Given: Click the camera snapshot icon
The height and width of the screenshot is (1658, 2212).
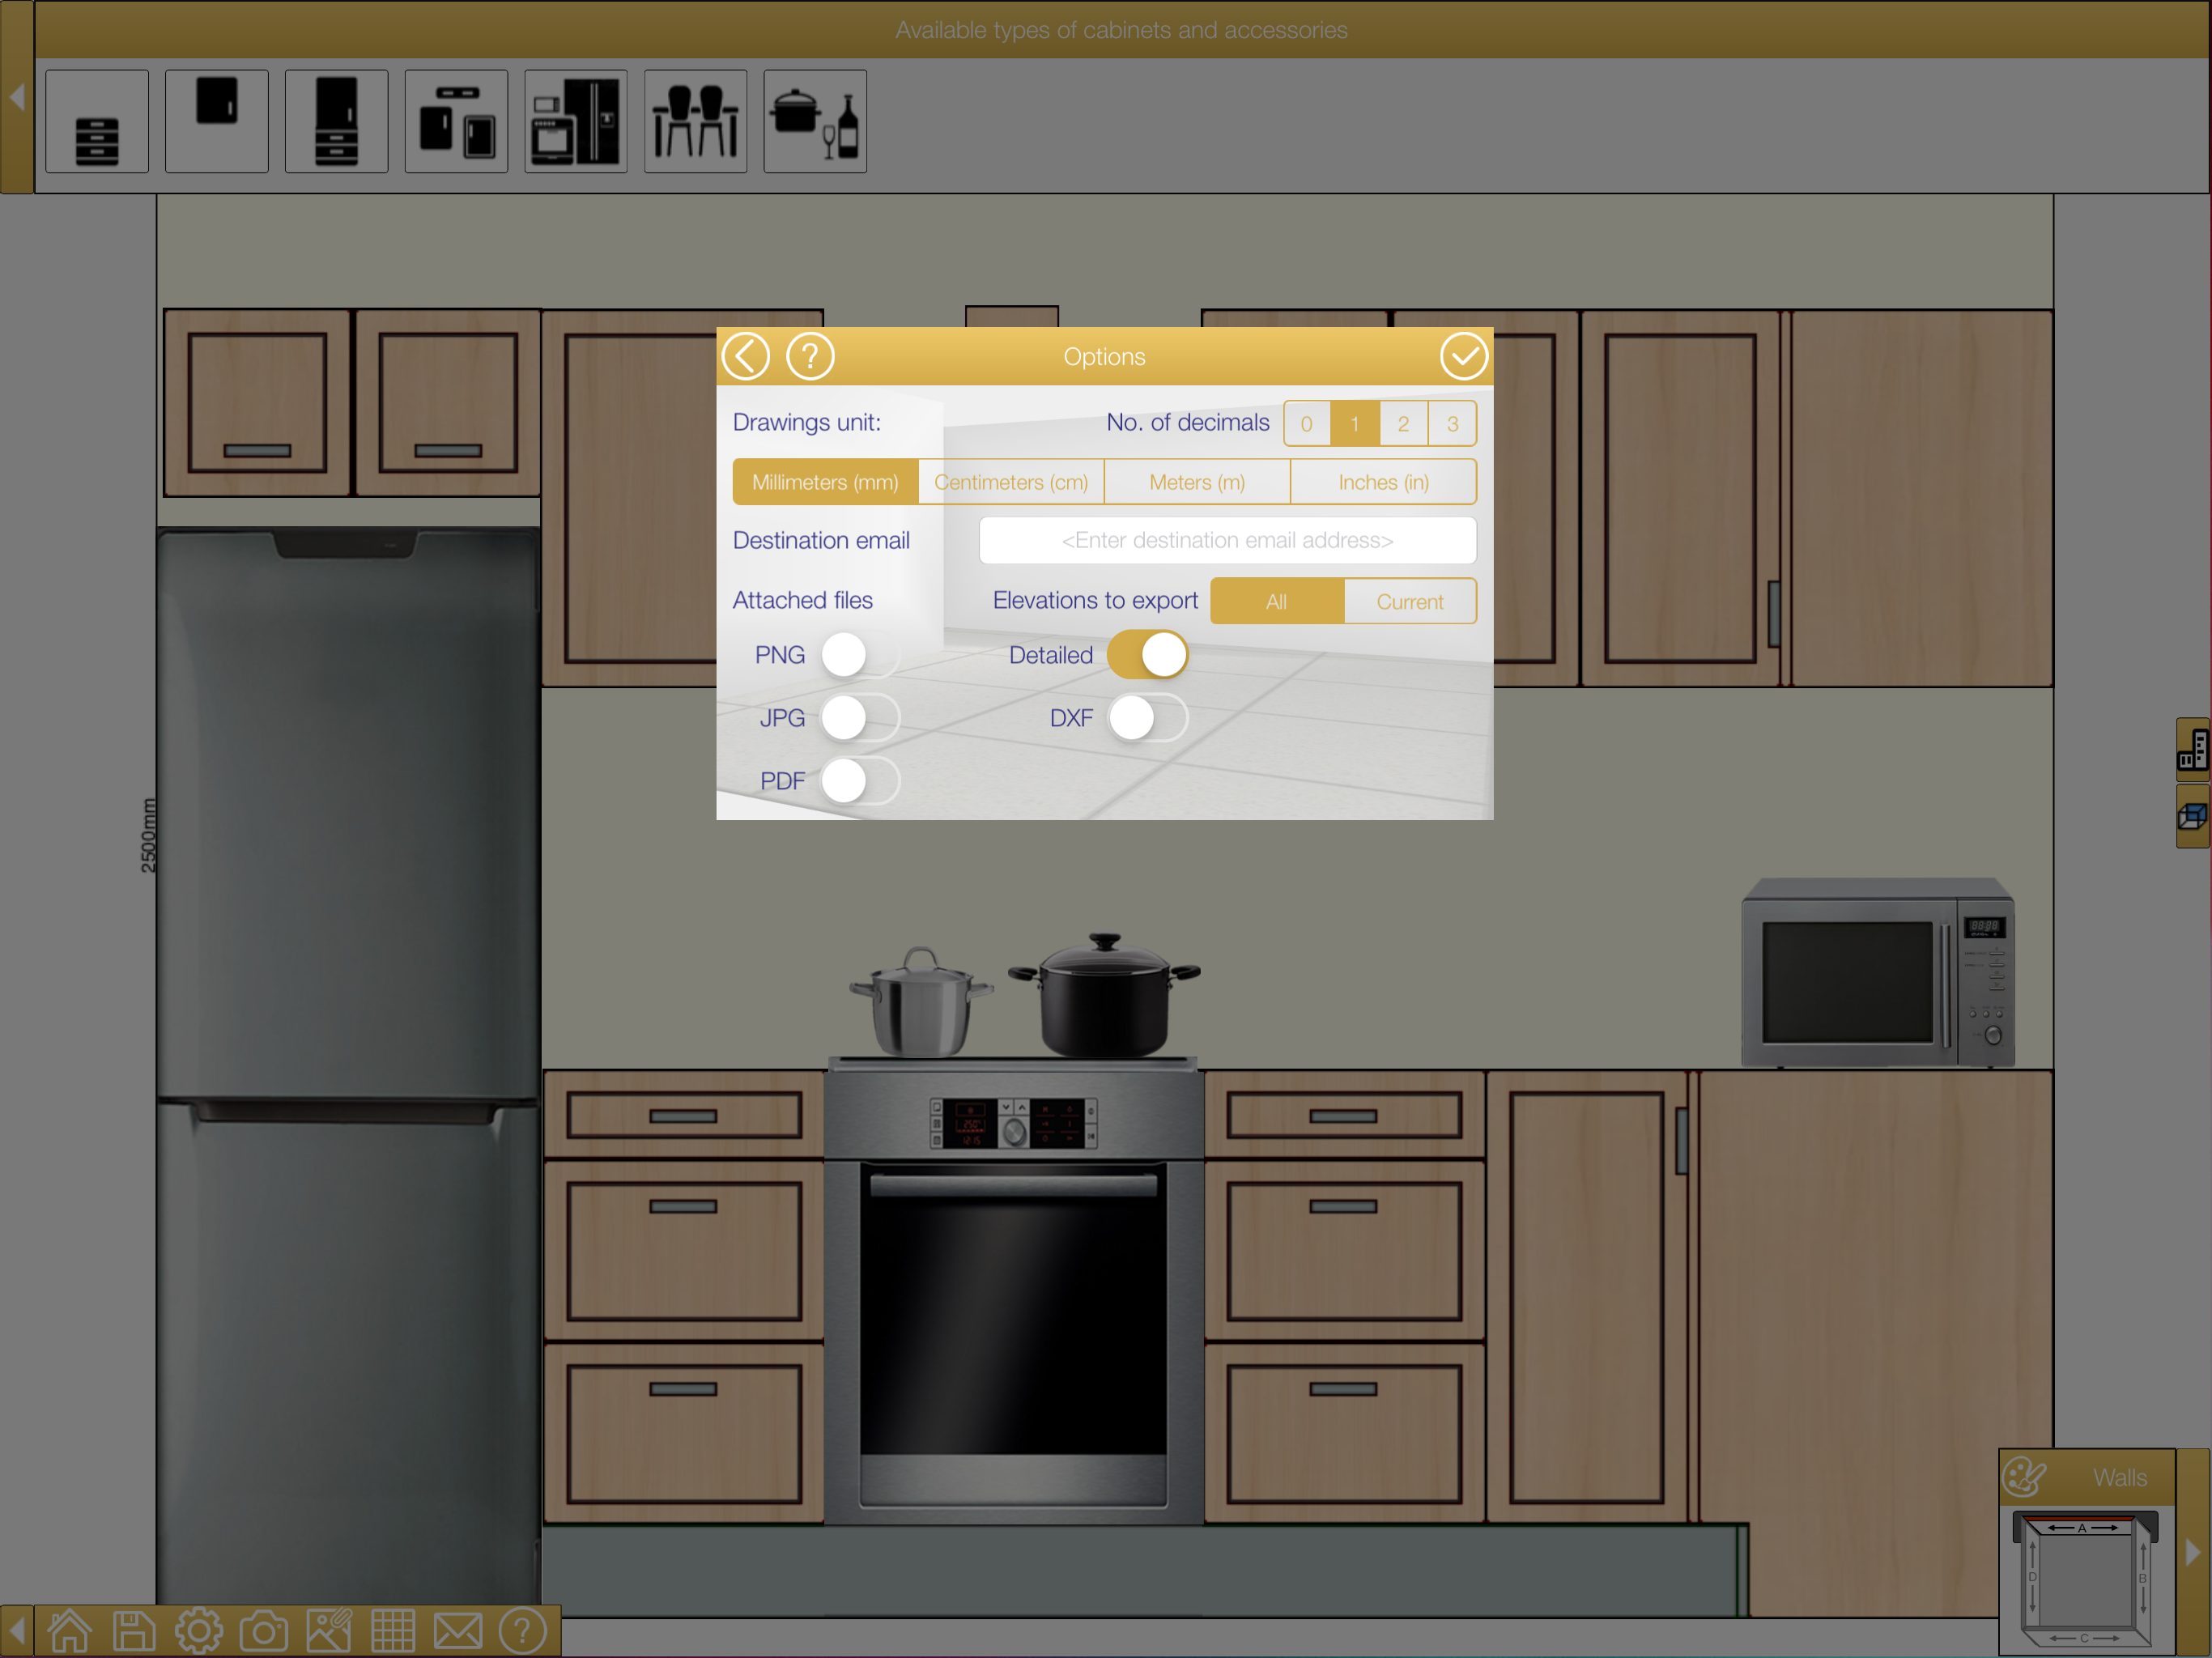Looking at the screenshot, I should click(264, 1631).
